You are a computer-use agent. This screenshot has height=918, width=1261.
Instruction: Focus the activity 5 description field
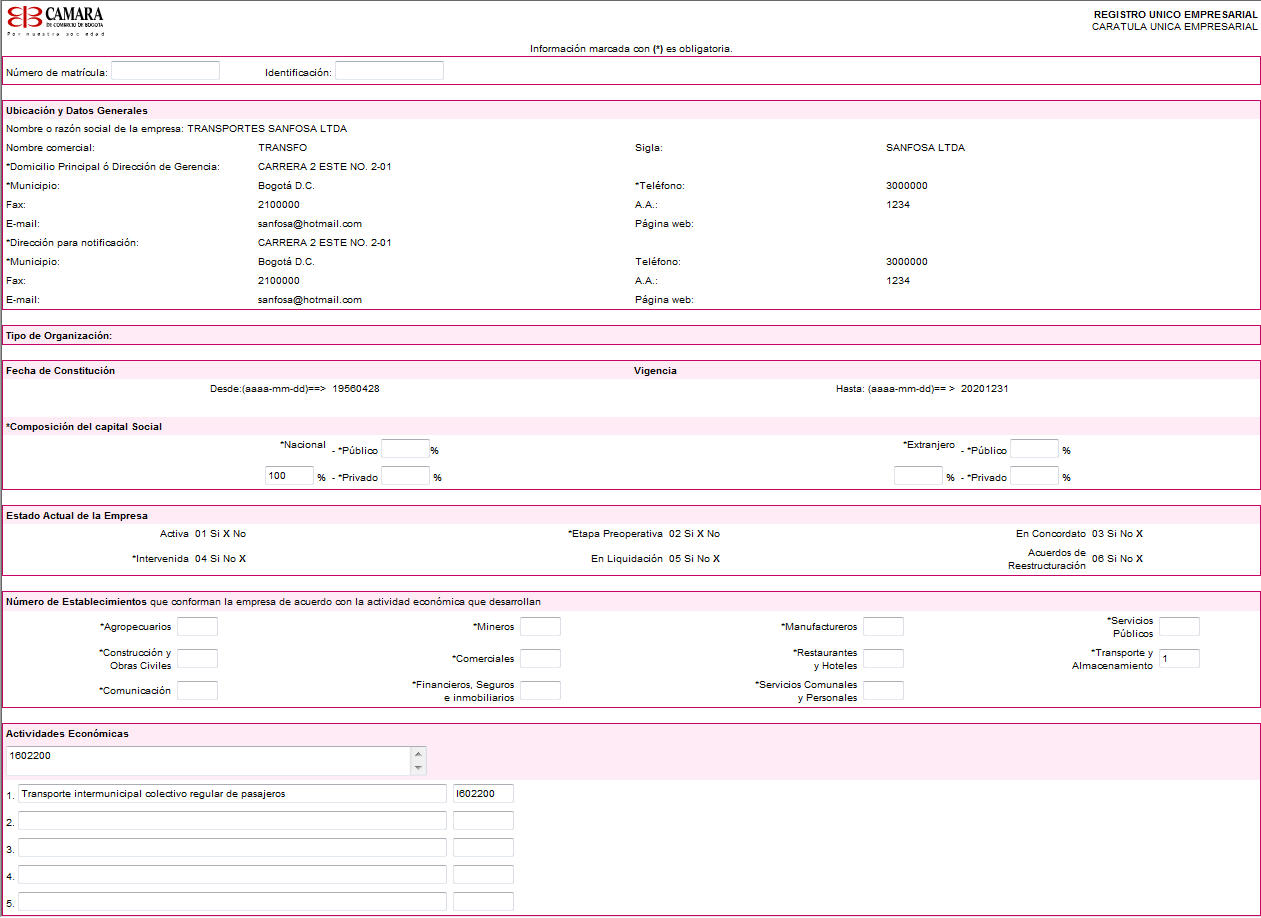(232, 902)
